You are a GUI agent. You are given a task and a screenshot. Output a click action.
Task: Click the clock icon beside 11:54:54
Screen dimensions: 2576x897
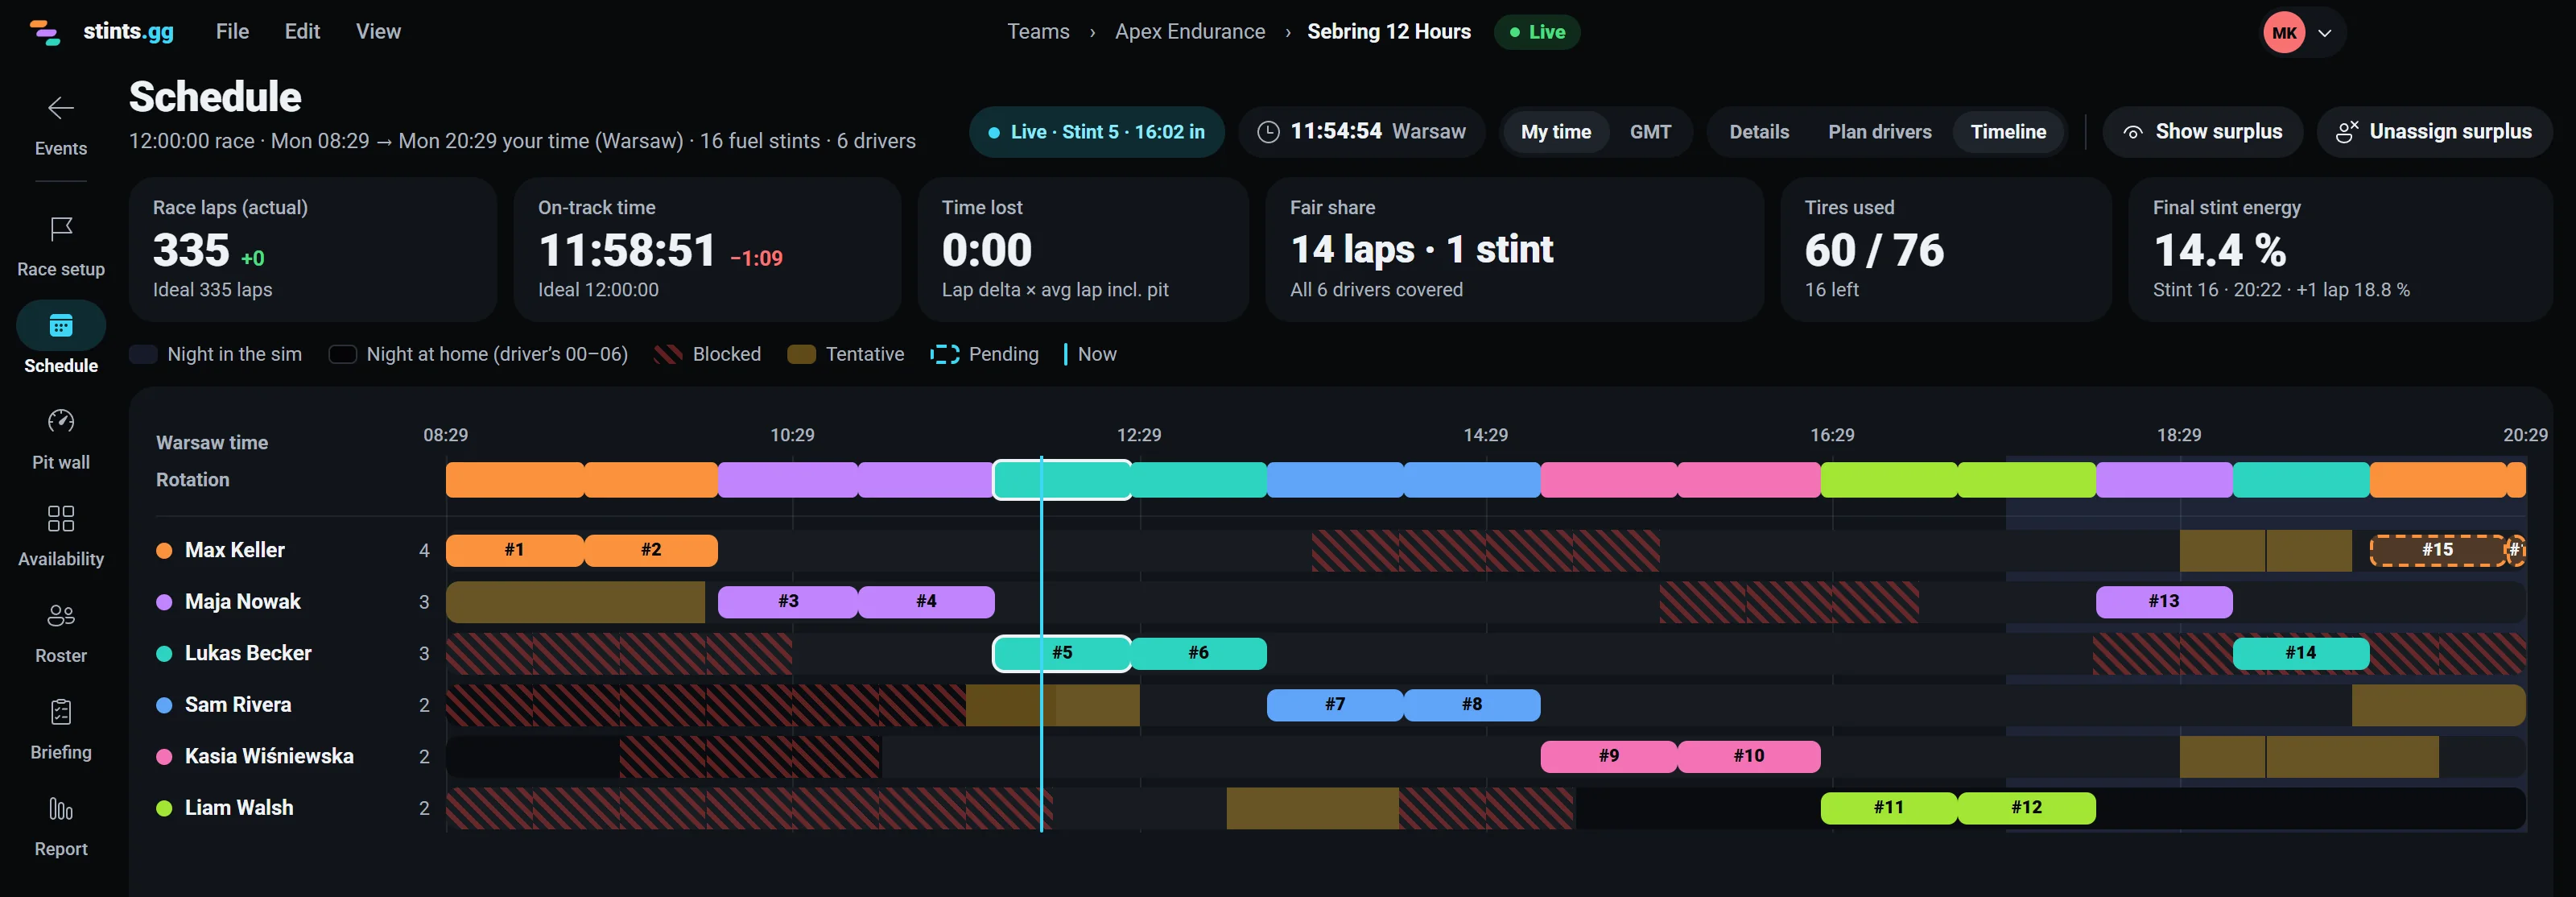coord(1268,132)
